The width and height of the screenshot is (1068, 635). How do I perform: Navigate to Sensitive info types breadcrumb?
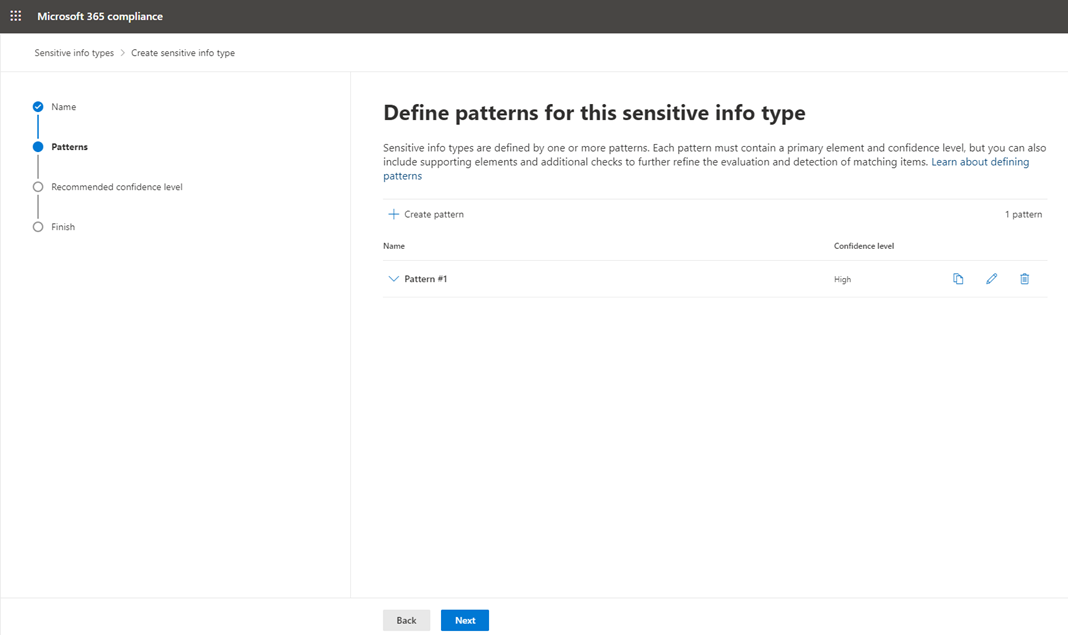[x=74, y=53]
